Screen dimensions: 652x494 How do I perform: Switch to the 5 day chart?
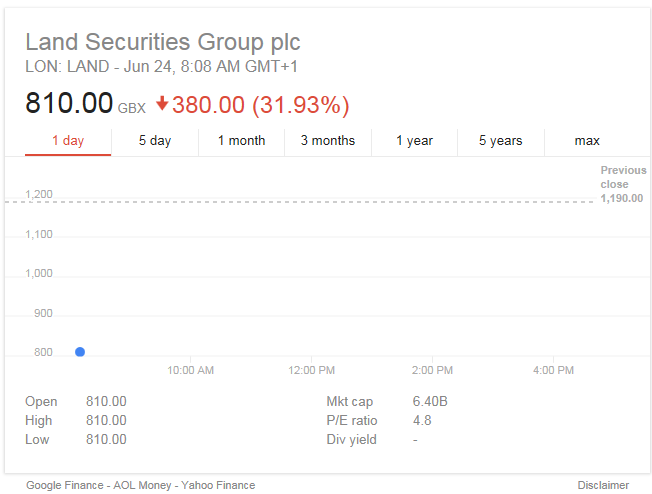155,141
